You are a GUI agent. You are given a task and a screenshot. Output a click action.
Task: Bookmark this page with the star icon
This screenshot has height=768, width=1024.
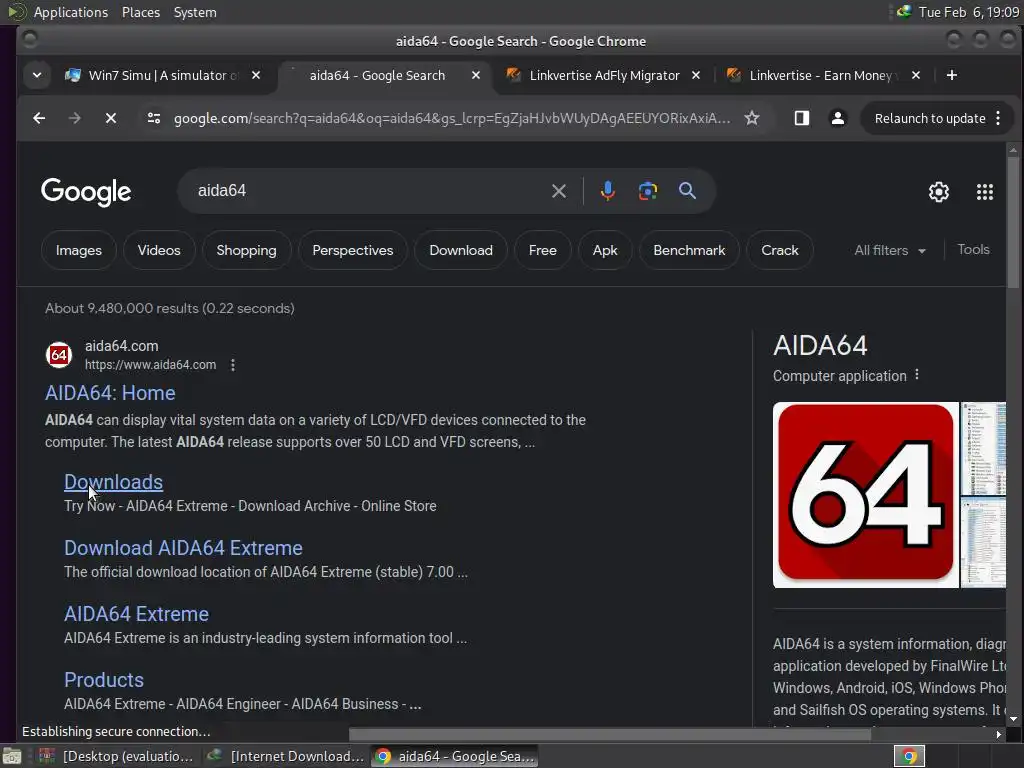tap(752, 118)
